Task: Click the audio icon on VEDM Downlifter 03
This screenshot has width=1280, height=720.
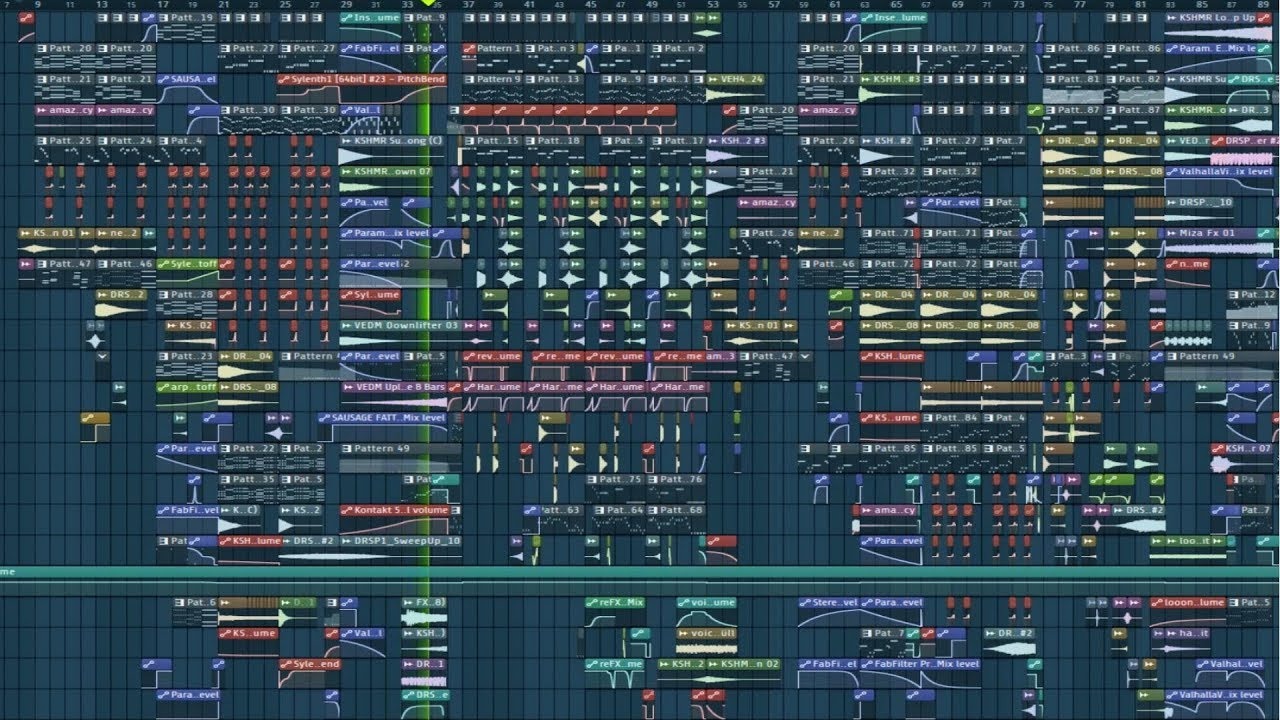Action: pos(347,325)
